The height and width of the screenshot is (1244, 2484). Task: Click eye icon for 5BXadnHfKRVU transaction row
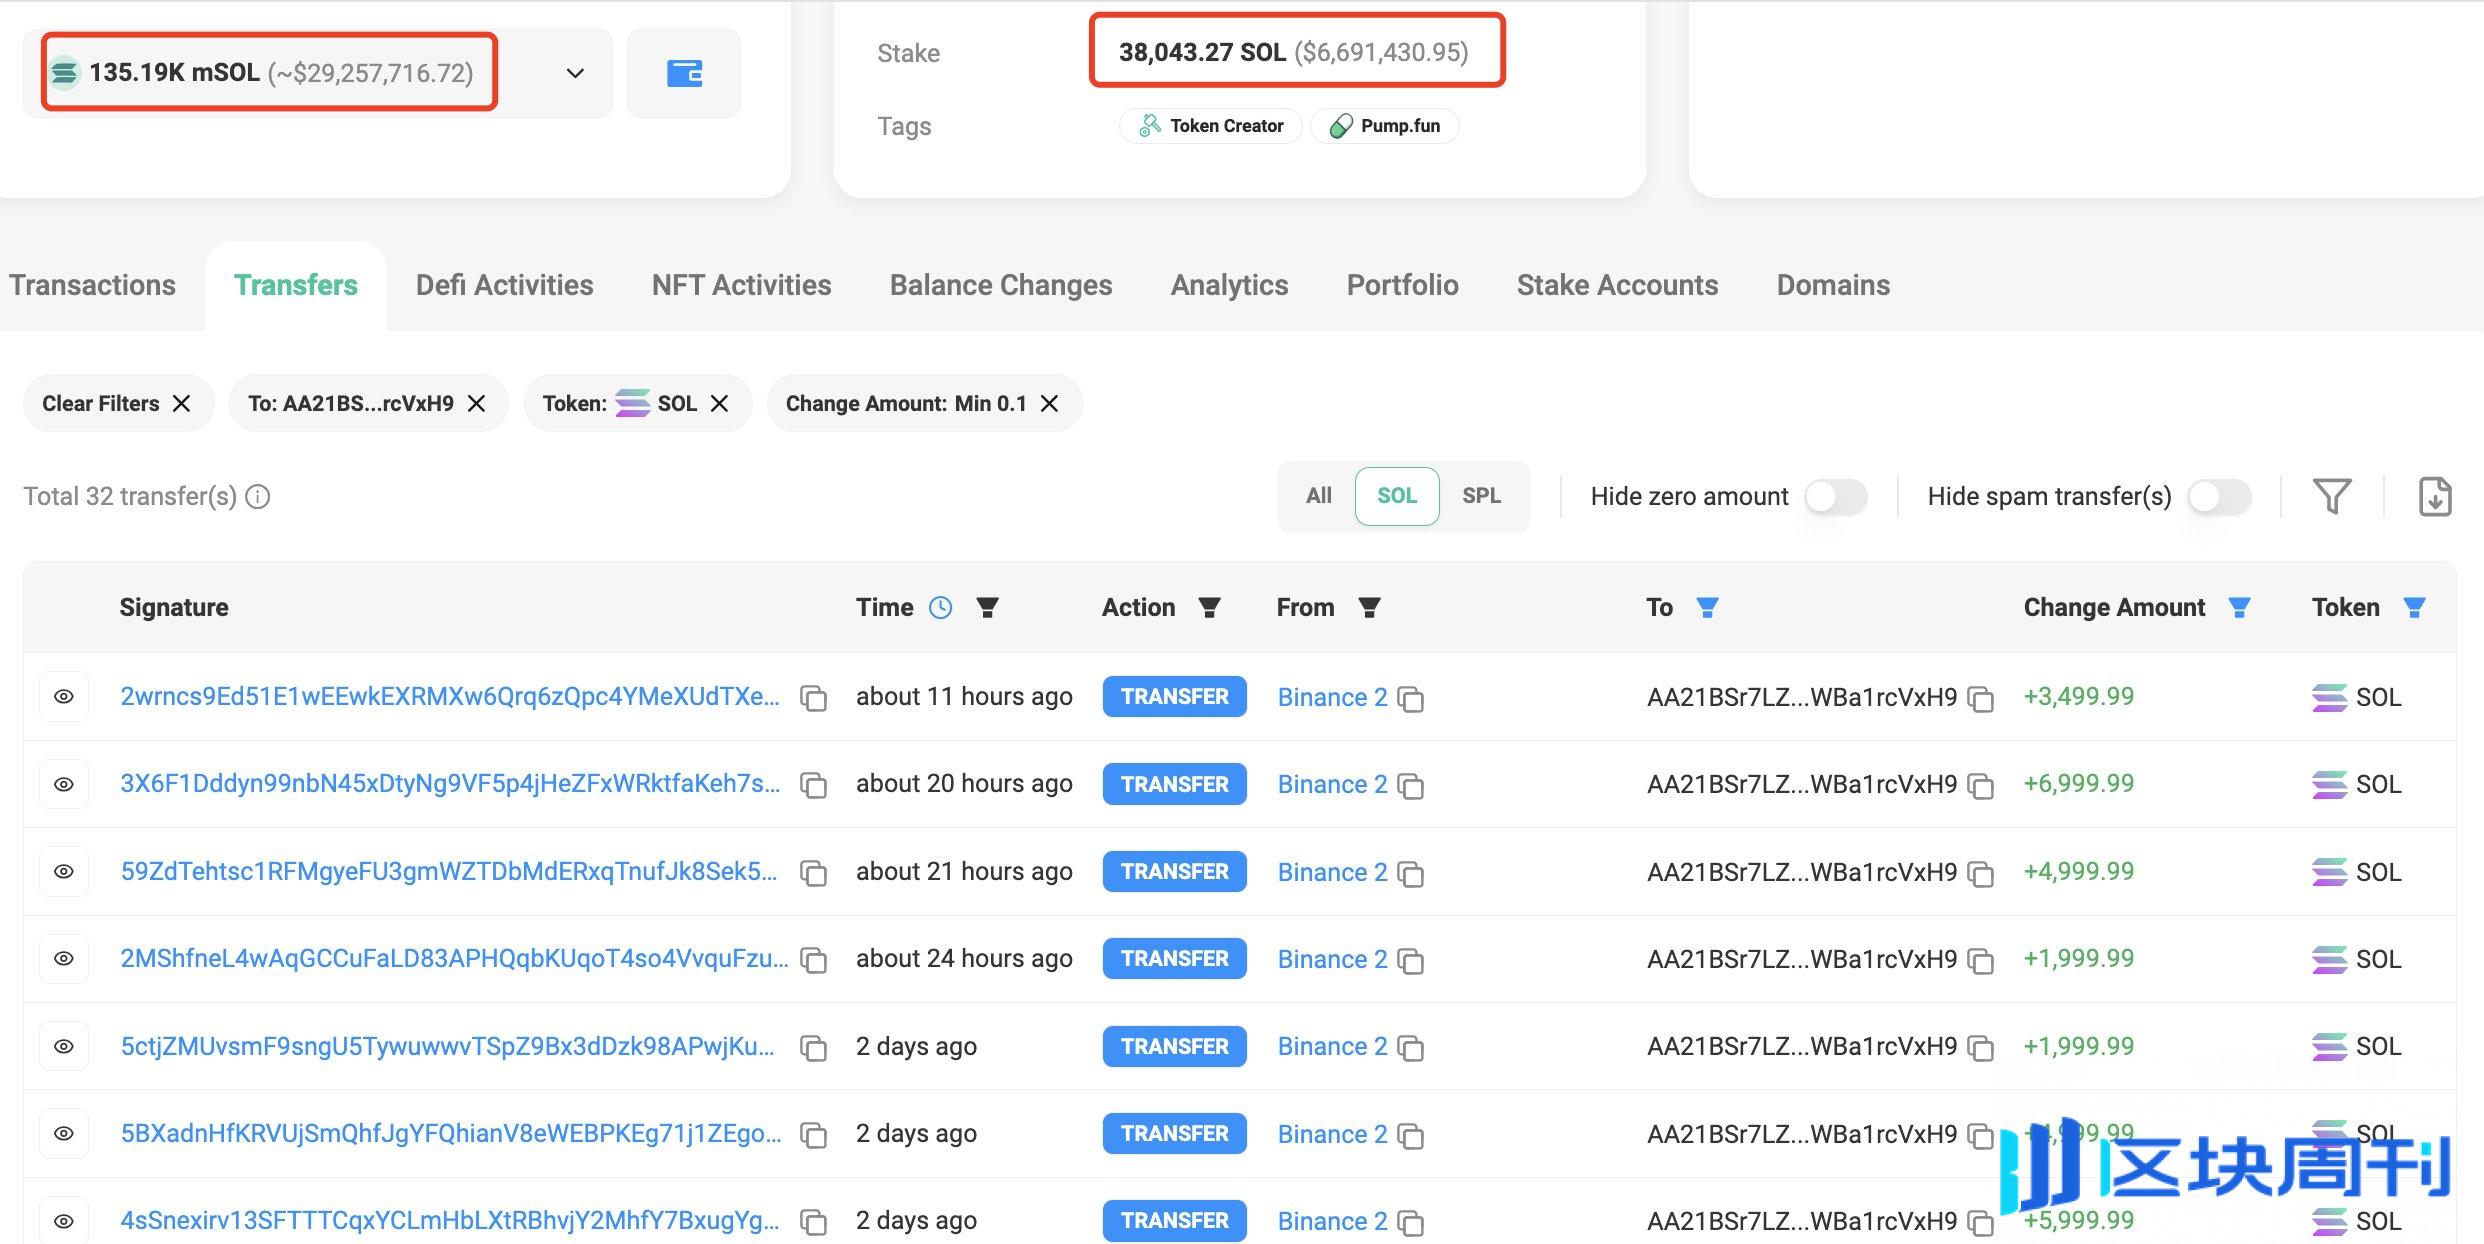coord(64,1134)
